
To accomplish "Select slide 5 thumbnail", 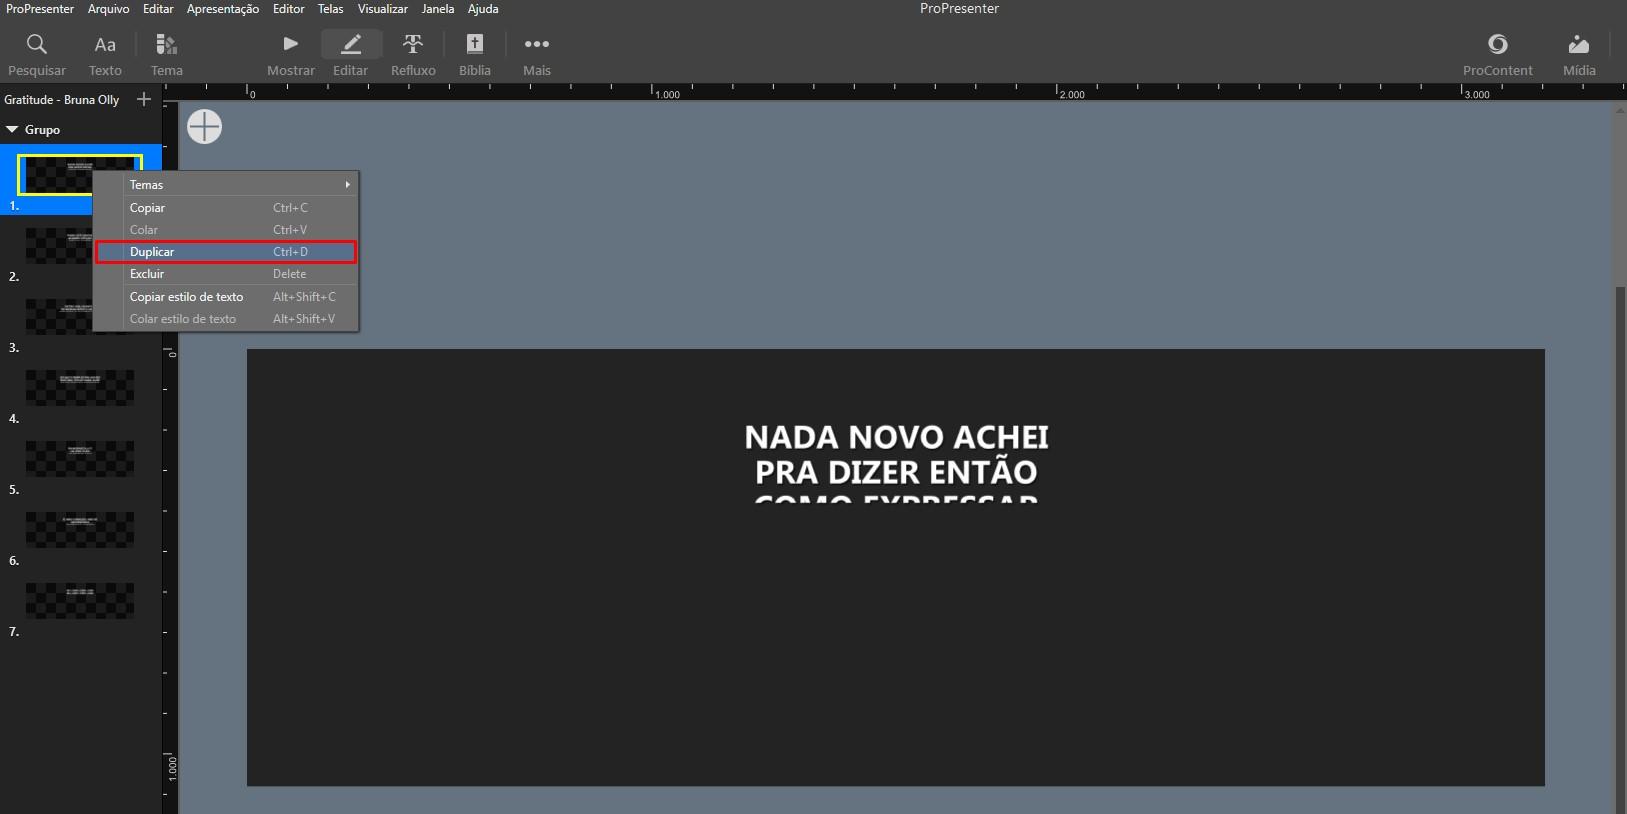I will [x=80, y=459].
